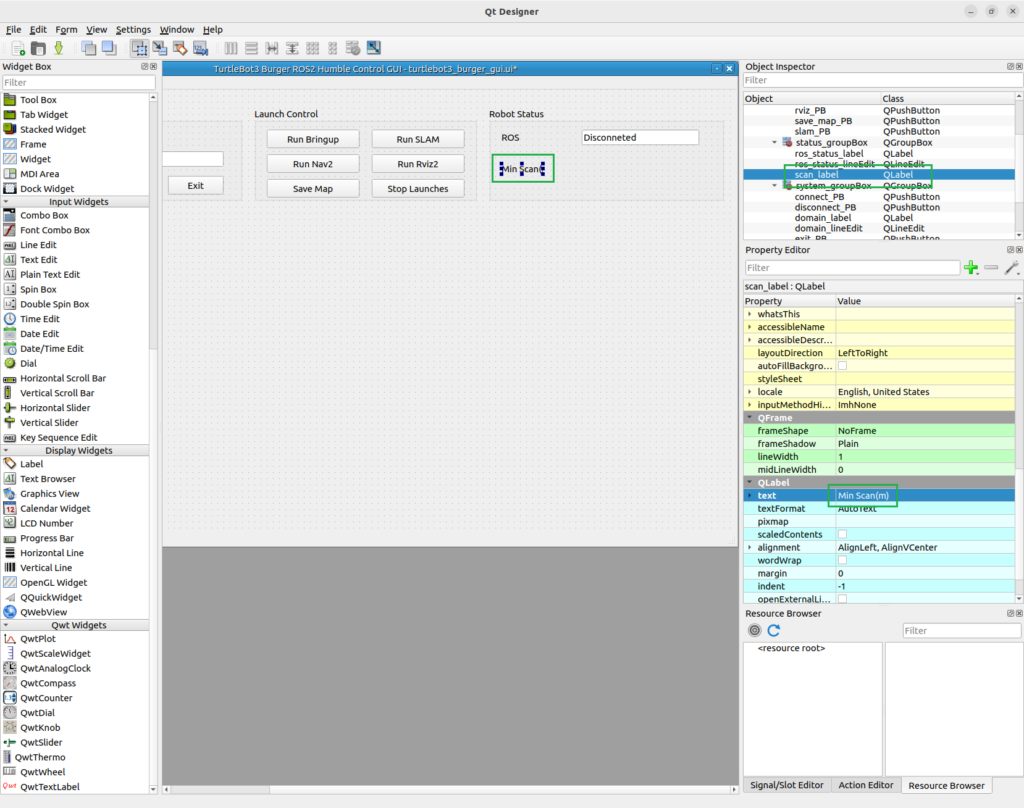
Task: Click the Send to Back toolbar icon
Action: (89, 48)
